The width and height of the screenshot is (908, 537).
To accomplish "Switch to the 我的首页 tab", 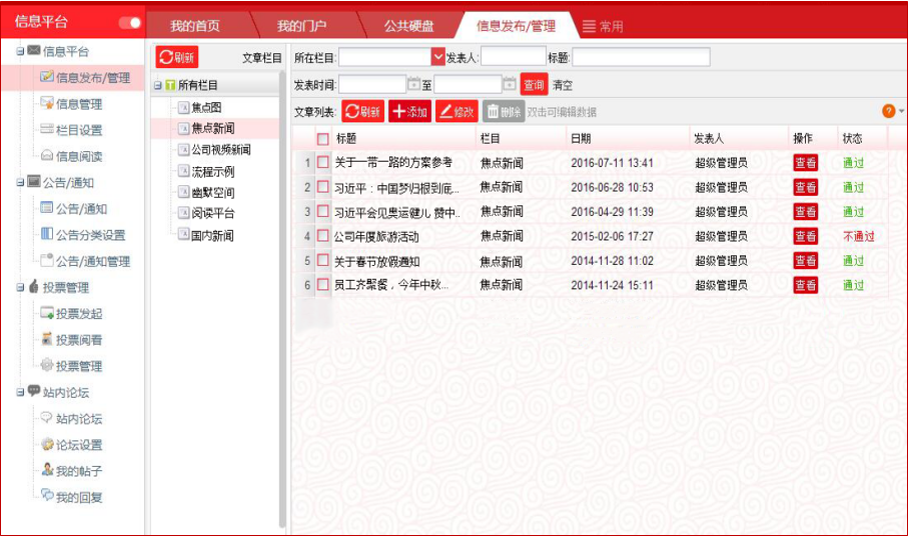I will point(195,25).
